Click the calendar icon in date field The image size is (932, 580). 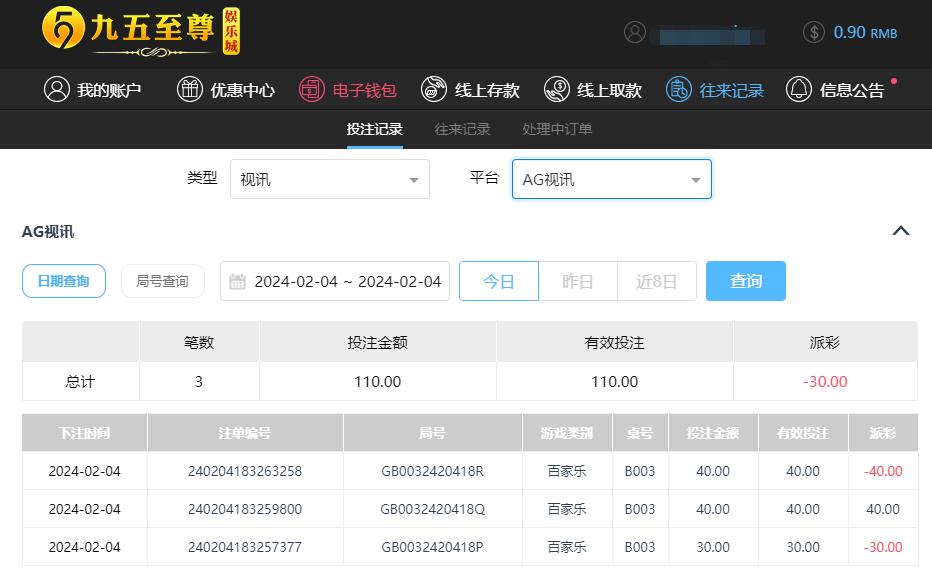pyautogui.click(x=237, y=281)
